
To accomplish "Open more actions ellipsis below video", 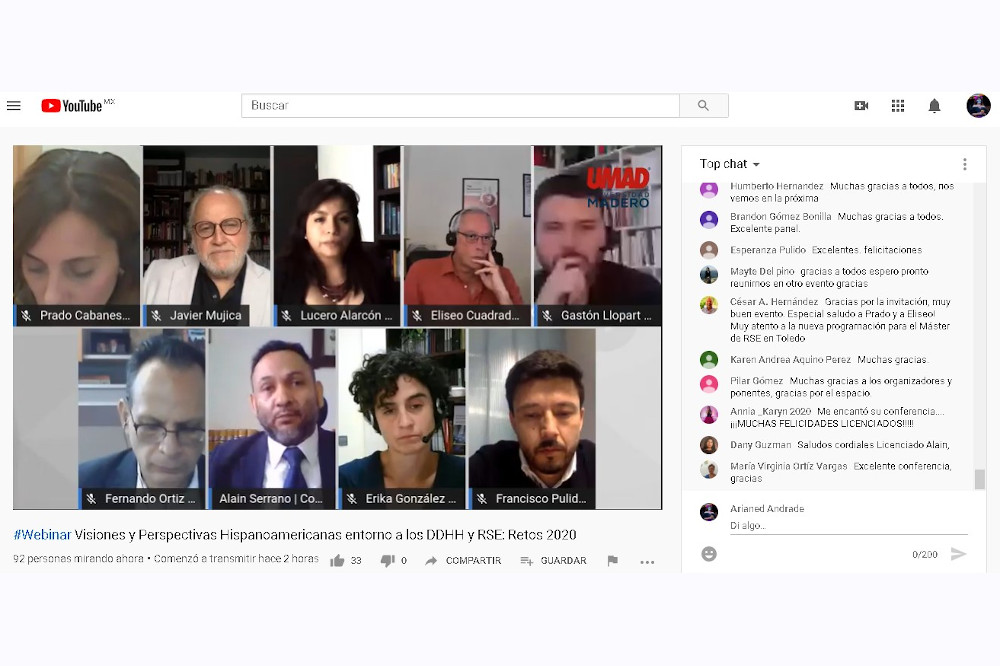I will [x=647, y=562].
